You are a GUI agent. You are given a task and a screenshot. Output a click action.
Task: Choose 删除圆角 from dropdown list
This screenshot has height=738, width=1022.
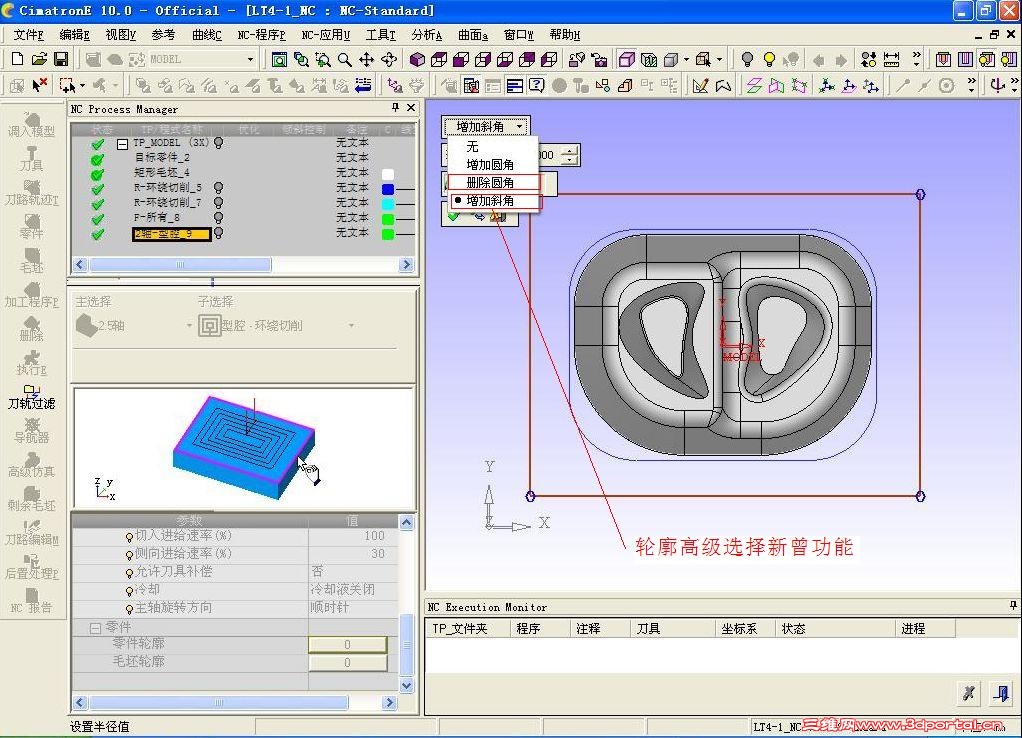pyautogui.click(x=493, y=183)
